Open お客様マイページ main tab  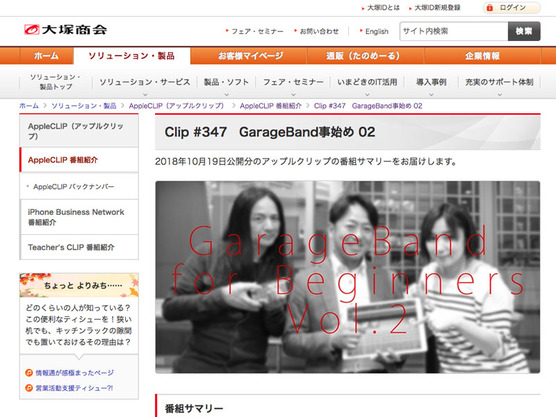pyautogui.click(x=250, y=56)
